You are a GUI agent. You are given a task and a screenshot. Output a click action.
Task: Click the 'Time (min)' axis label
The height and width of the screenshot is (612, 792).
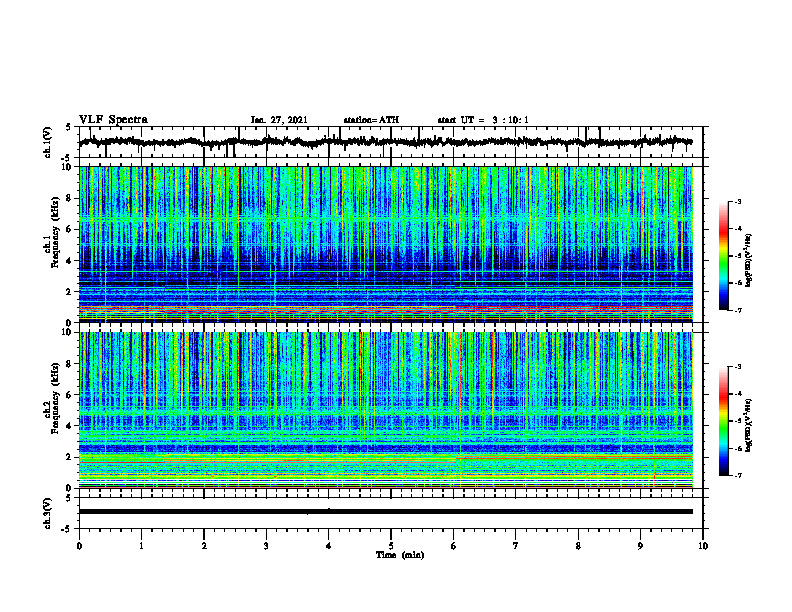click(x=400, y=555)
